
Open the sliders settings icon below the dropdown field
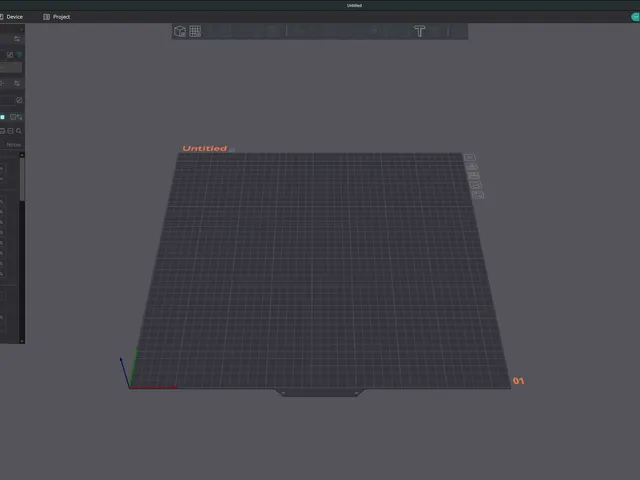coord(17,83)
